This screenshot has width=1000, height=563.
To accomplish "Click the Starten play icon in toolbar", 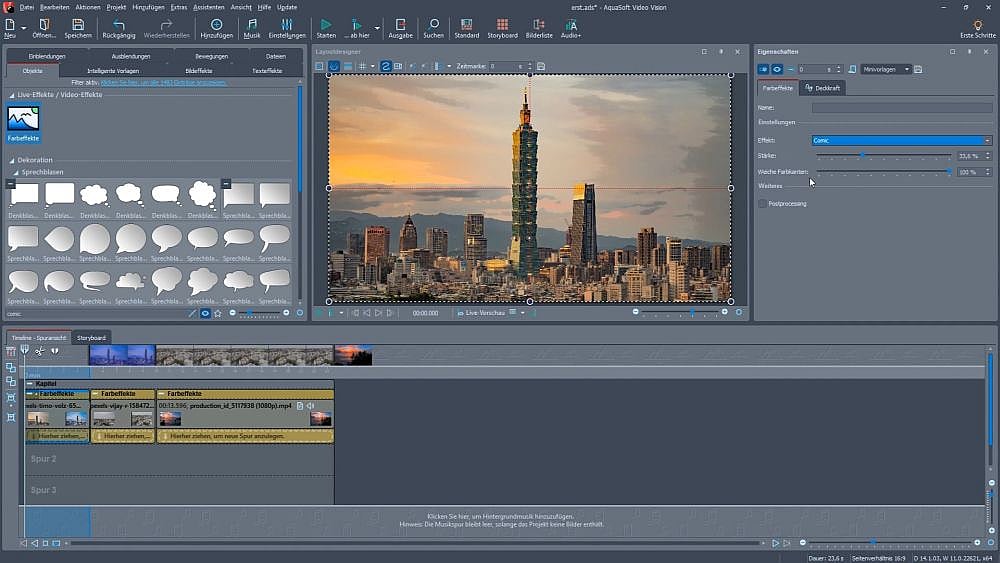I will pyautogui.click(x=326, y=24).
